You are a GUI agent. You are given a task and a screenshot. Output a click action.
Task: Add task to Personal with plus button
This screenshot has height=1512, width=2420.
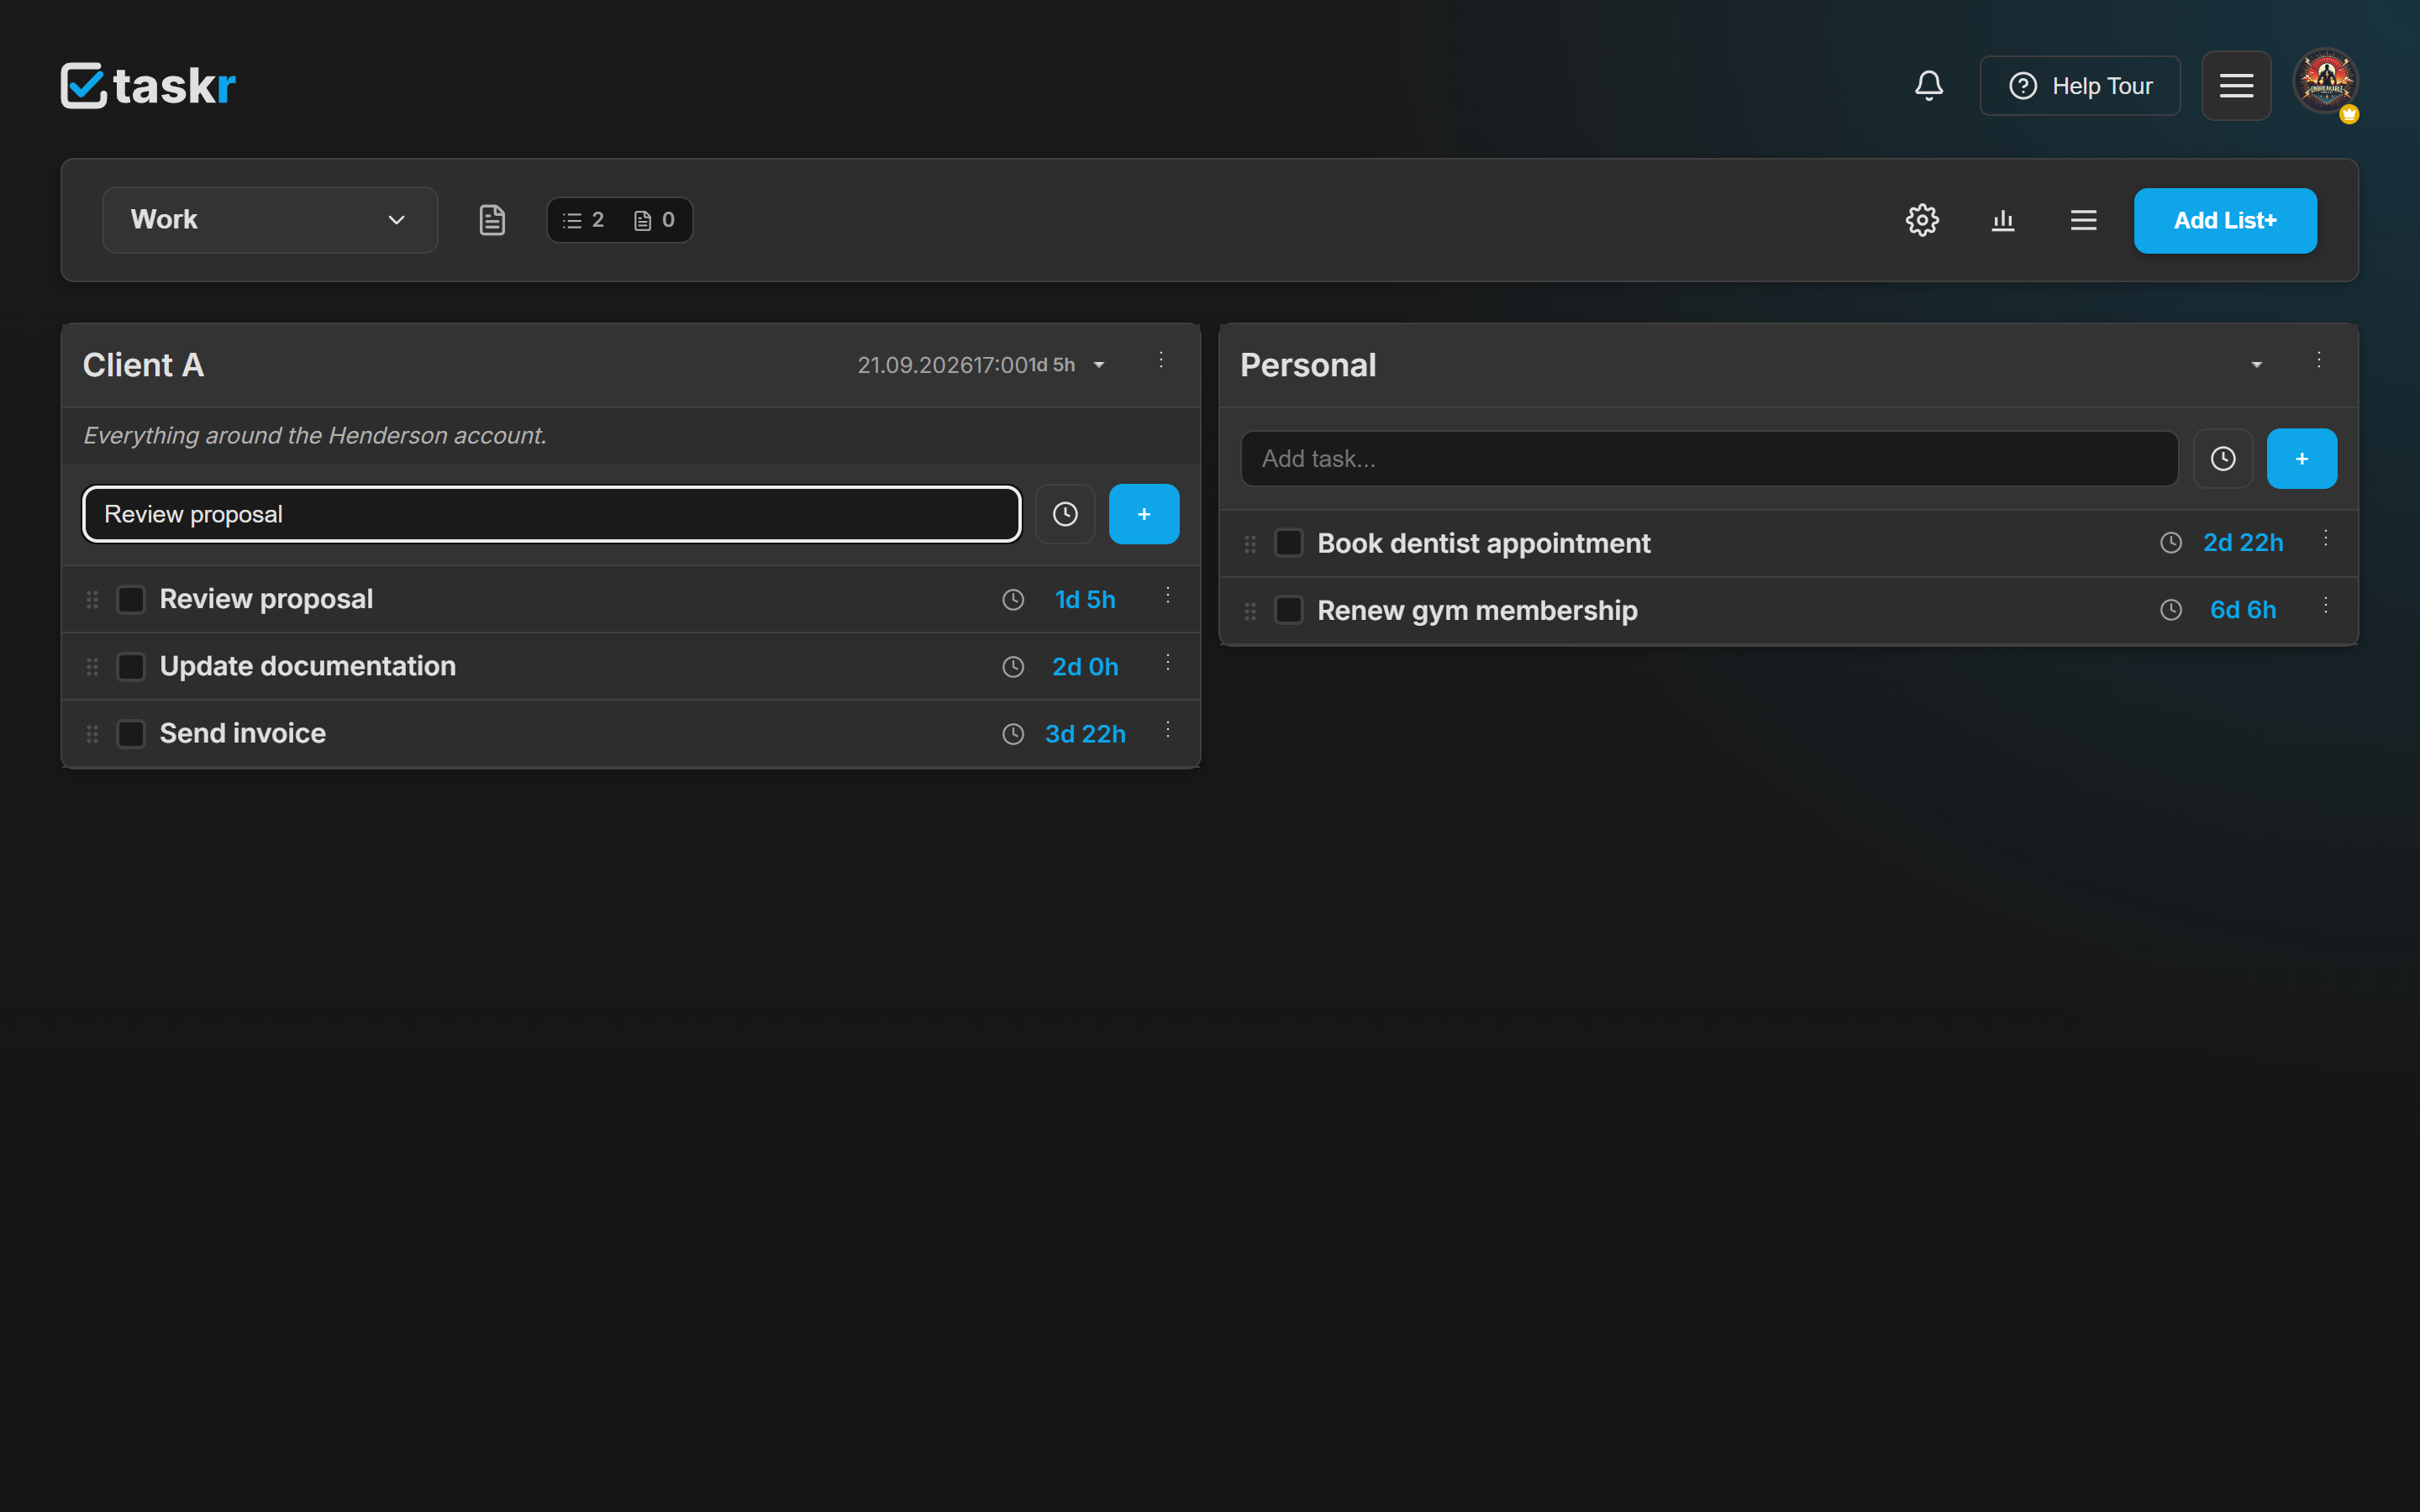click(x=2301, y=459)
